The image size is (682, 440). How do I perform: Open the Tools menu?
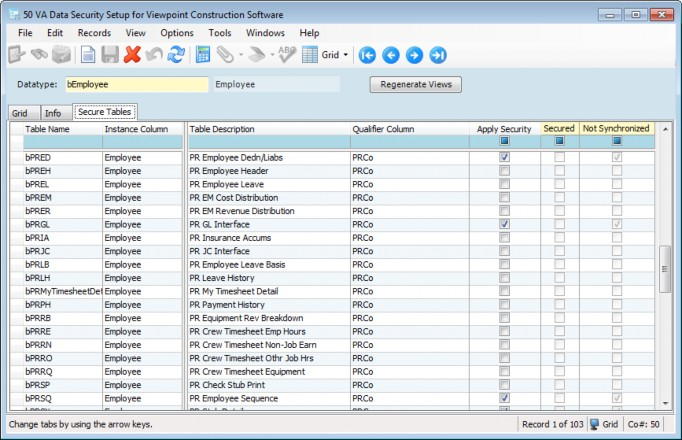point(220,33)
